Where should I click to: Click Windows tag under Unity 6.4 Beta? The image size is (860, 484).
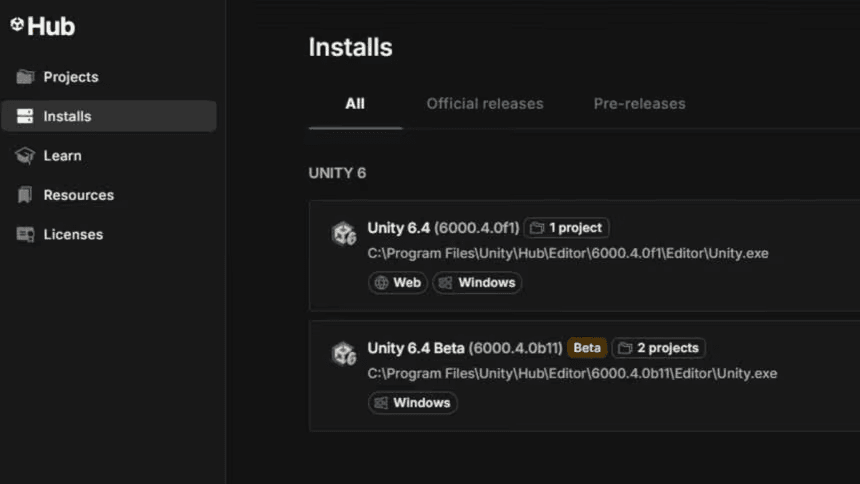tap(412, 403)
